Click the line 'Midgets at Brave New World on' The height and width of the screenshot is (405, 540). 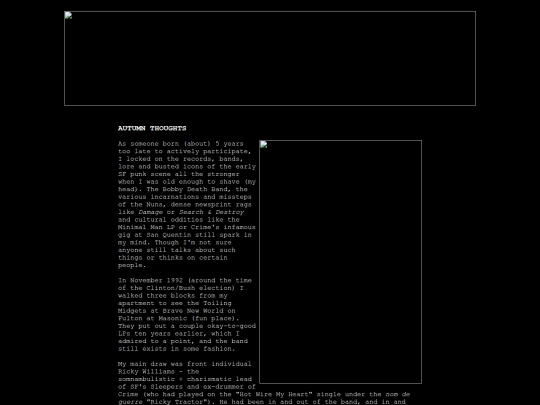coord(177,311)
